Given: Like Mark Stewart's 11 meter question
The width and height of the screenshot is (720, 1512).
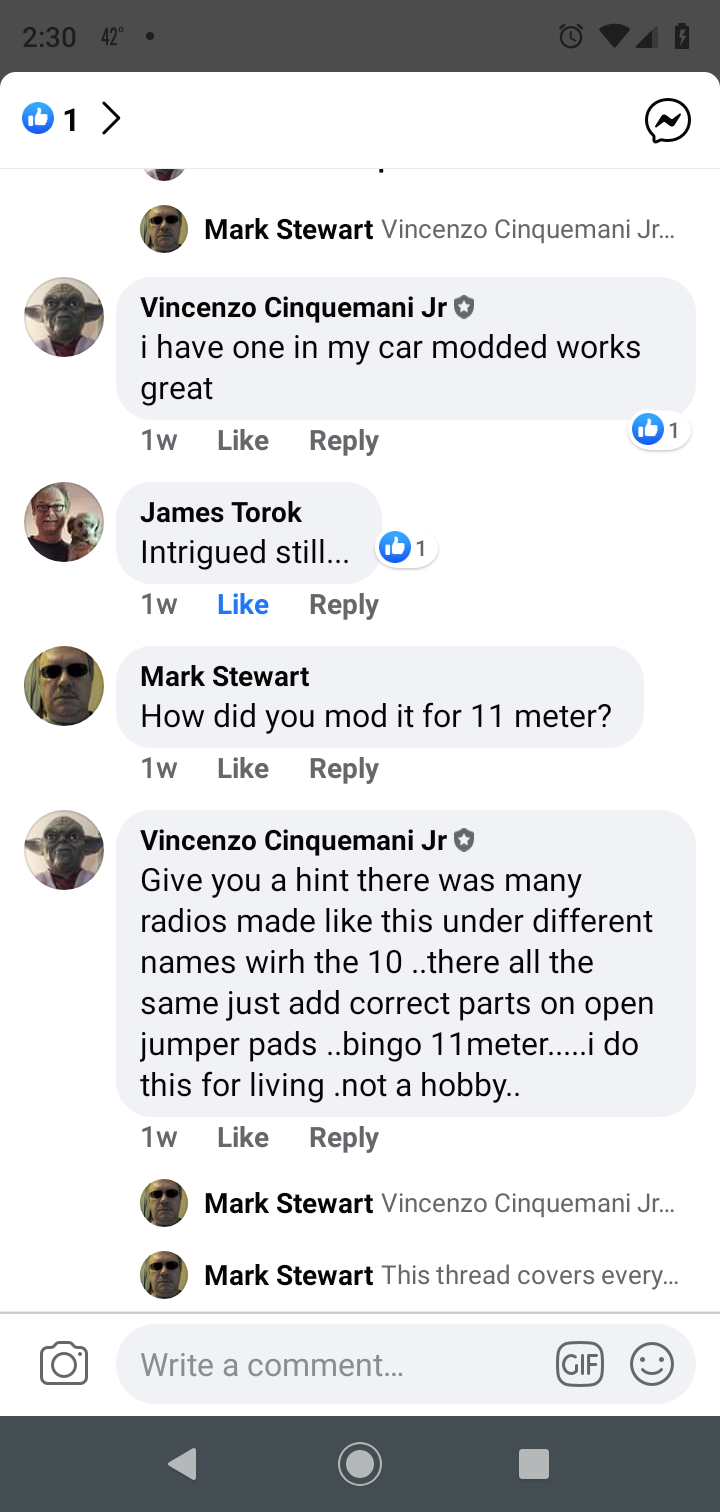Looking at the screenshot, I should pos(243,768).
